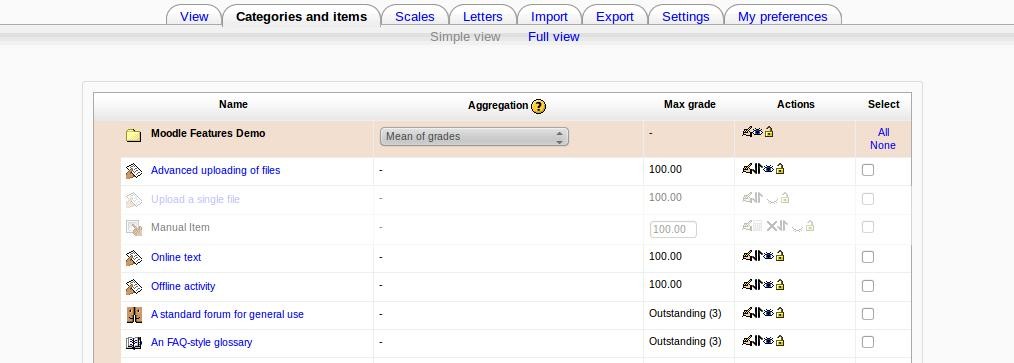Check the box for An FAQ-style glossary
The image size is (1014, 363).
pos(868,342)
